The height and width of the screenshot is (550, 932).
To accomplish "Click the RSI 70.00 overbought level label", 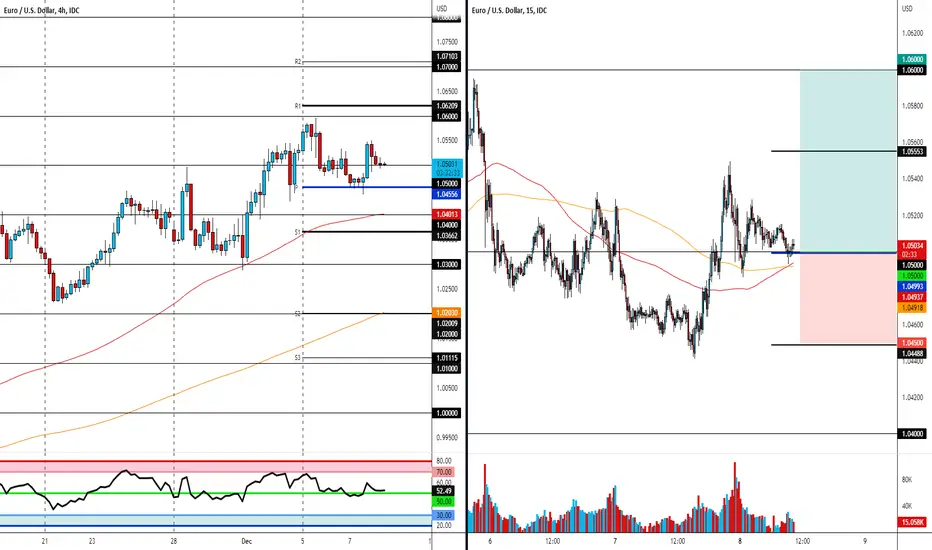I will pos(444,472).
